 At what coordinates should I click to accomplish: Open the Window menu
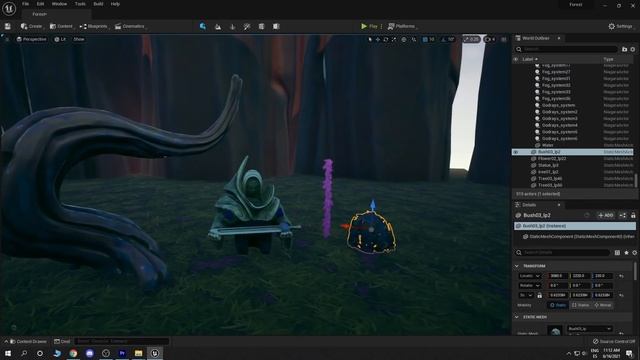[x=59, y=4]
